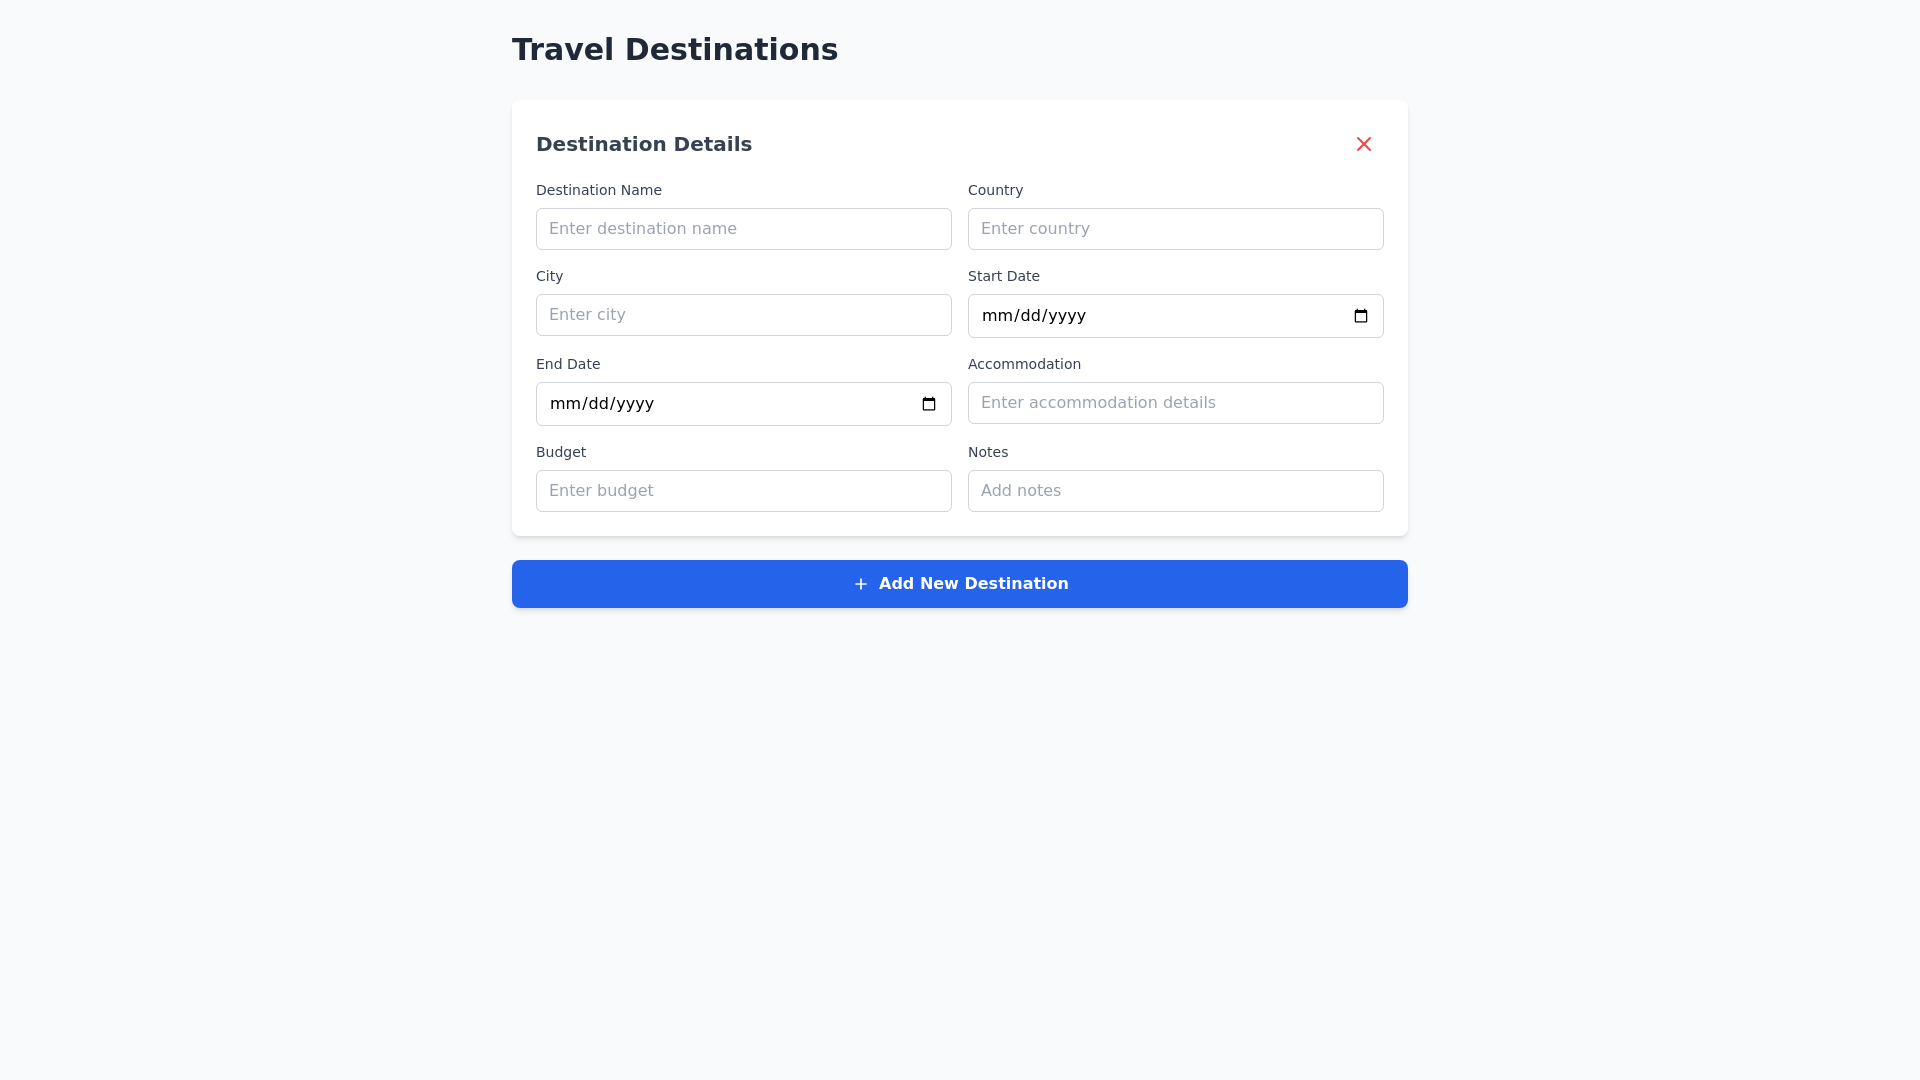Image resolution: width=1920 pixels, height=1080 pixels.
Task: Select the month segment of End Date
Action: point(565,404)
